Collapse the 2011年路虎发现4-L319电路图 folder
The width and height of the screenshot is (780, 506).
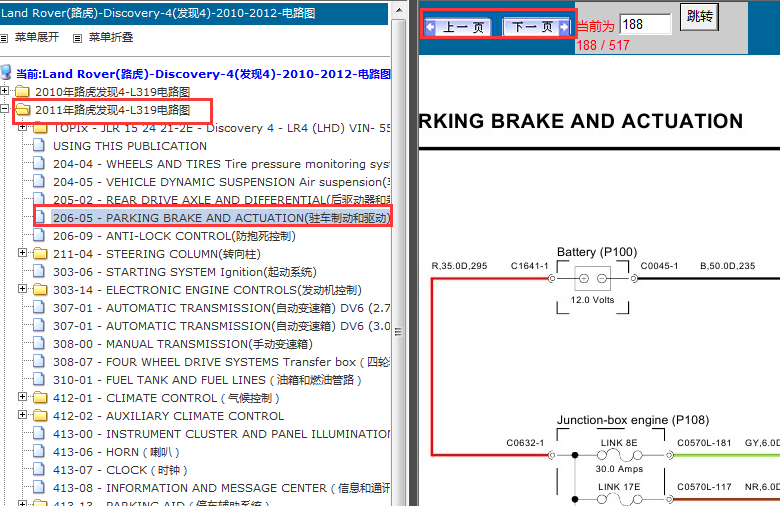[4, 108]
